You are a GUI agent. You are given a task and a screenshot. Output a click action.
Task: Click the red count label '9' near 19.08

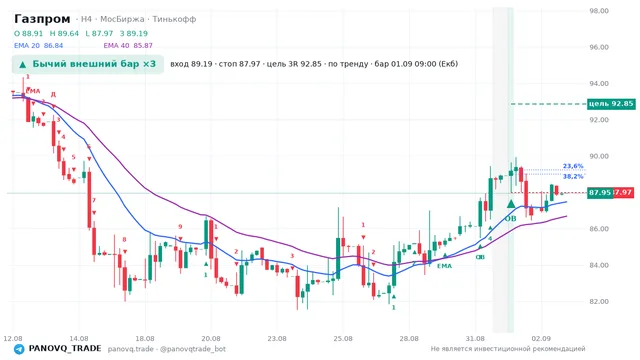[x=180, y=227]
